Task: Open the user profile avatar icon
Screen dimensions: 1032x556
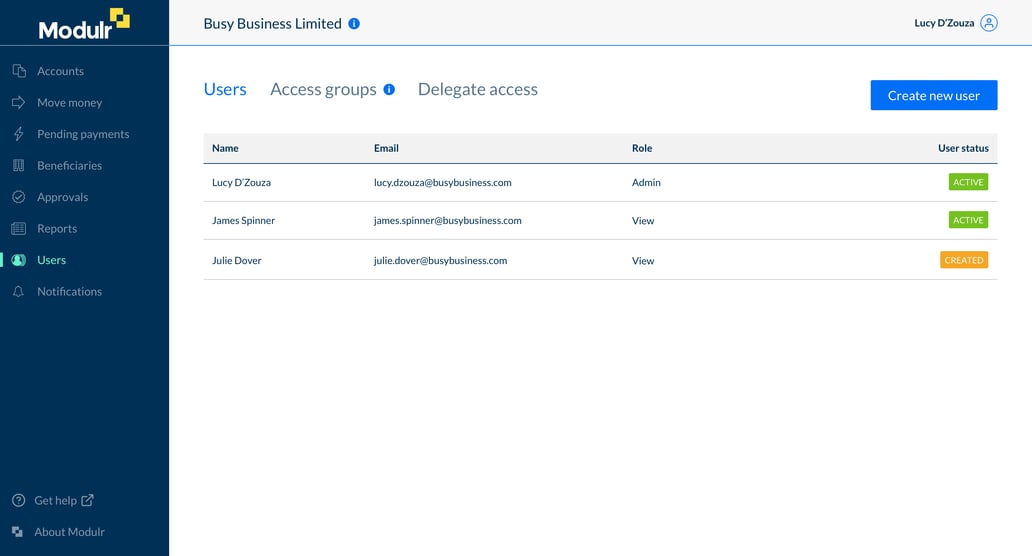Action: point(989,23)
